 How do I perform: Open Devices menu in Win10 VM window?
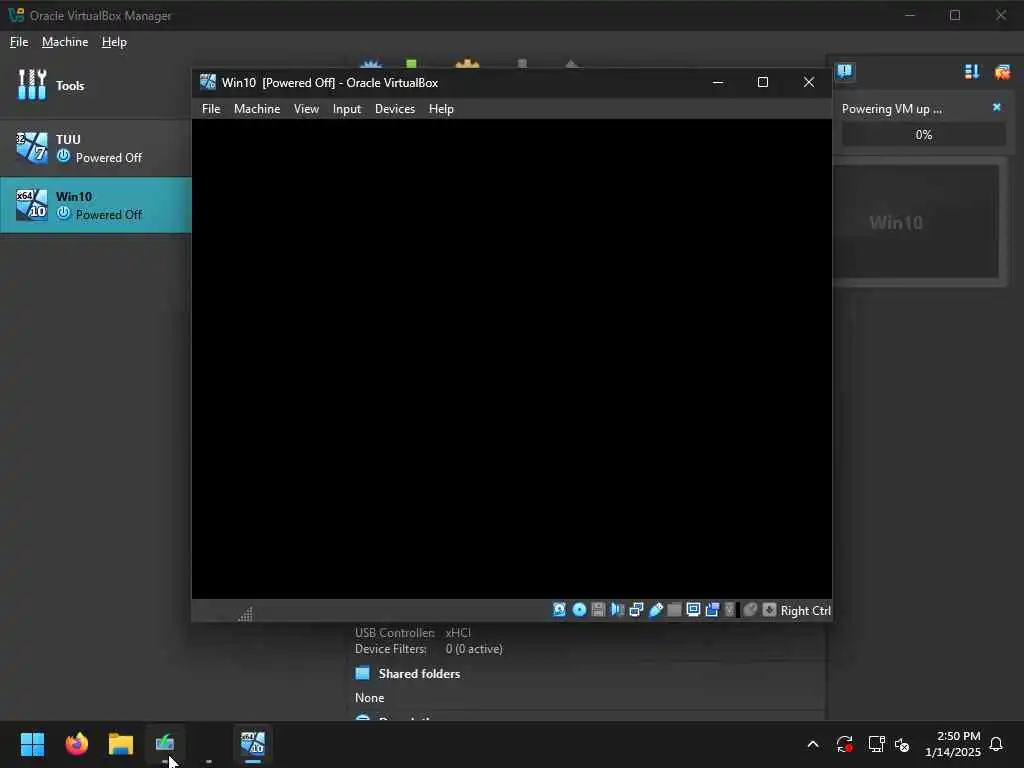point(394,109)
